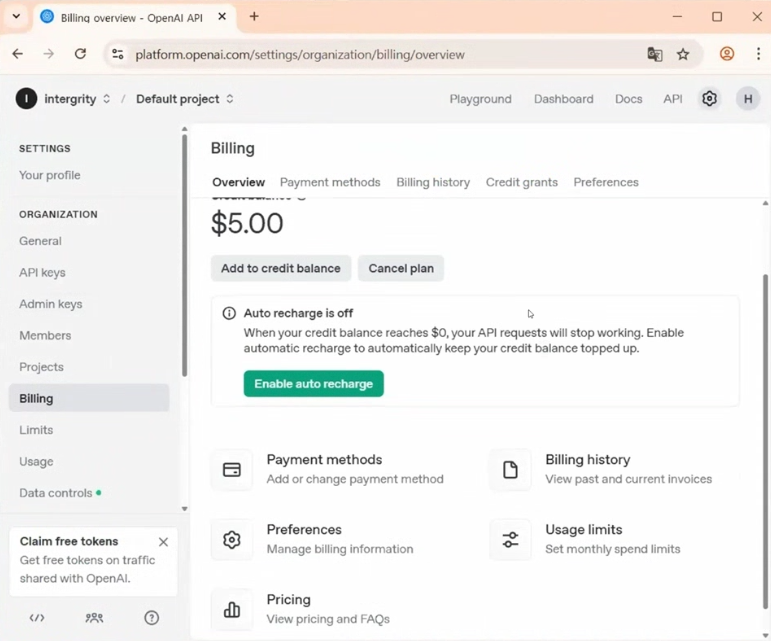Viewport: 771px width, 641px height.
Task: Expand the intergrity organization switcher
Action: 106,99
